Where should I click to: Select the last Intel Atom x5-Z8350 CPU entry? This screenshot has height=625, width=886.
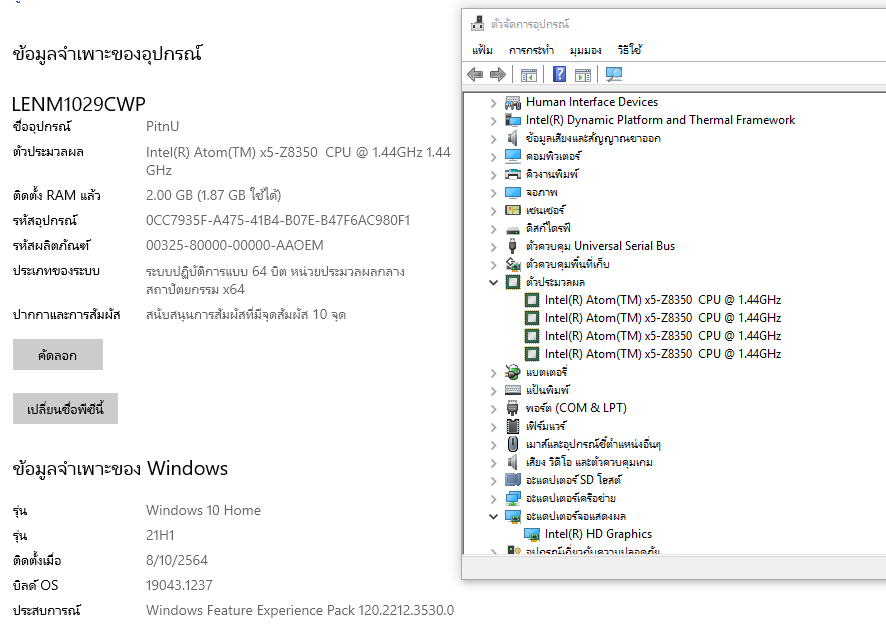point(662,354)
